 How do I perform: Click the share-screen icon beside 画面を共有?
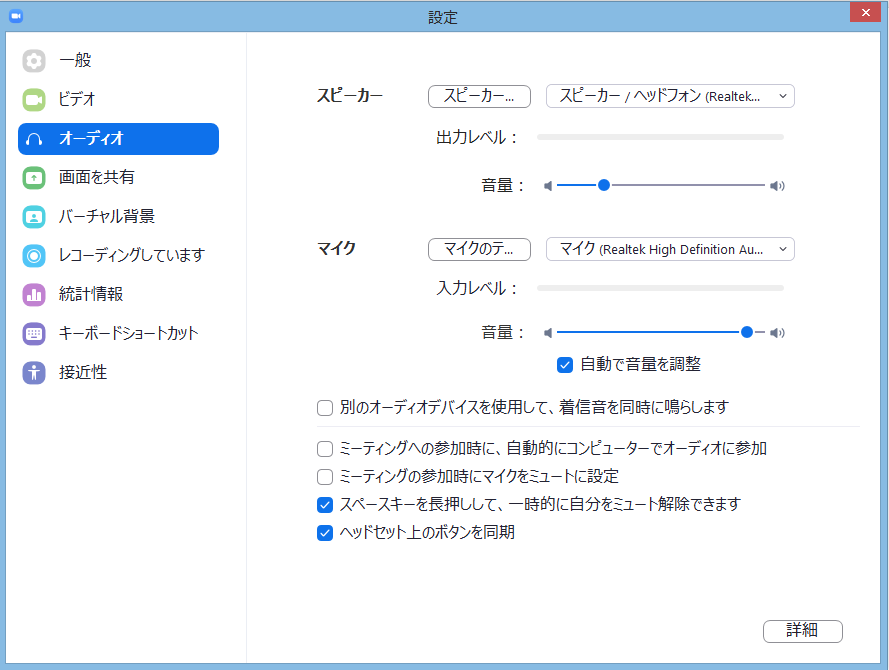click(x=34, y=177)
